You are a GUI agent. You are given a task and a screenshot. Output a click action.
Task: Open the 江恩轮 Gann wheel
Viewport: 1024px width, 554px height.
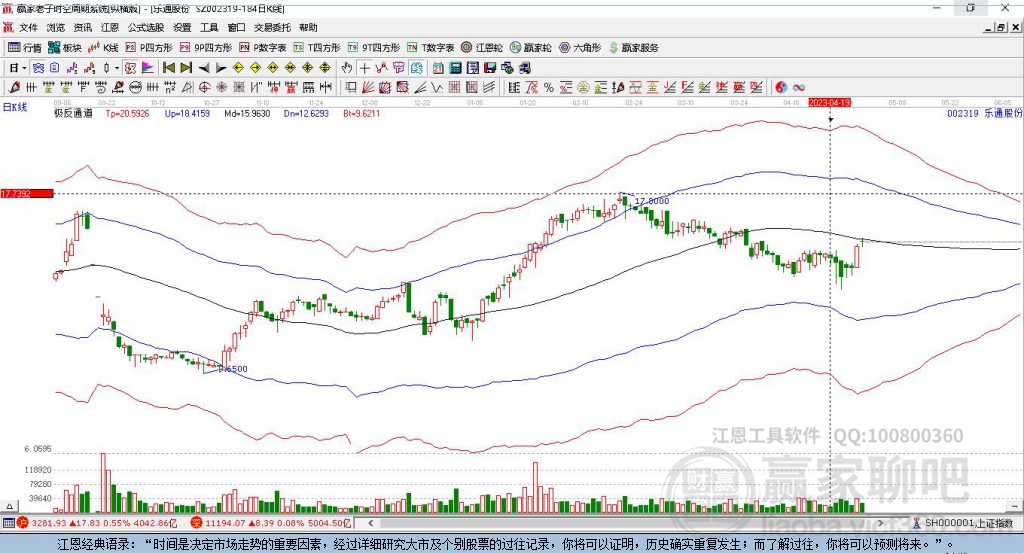[x=482, y=48]
